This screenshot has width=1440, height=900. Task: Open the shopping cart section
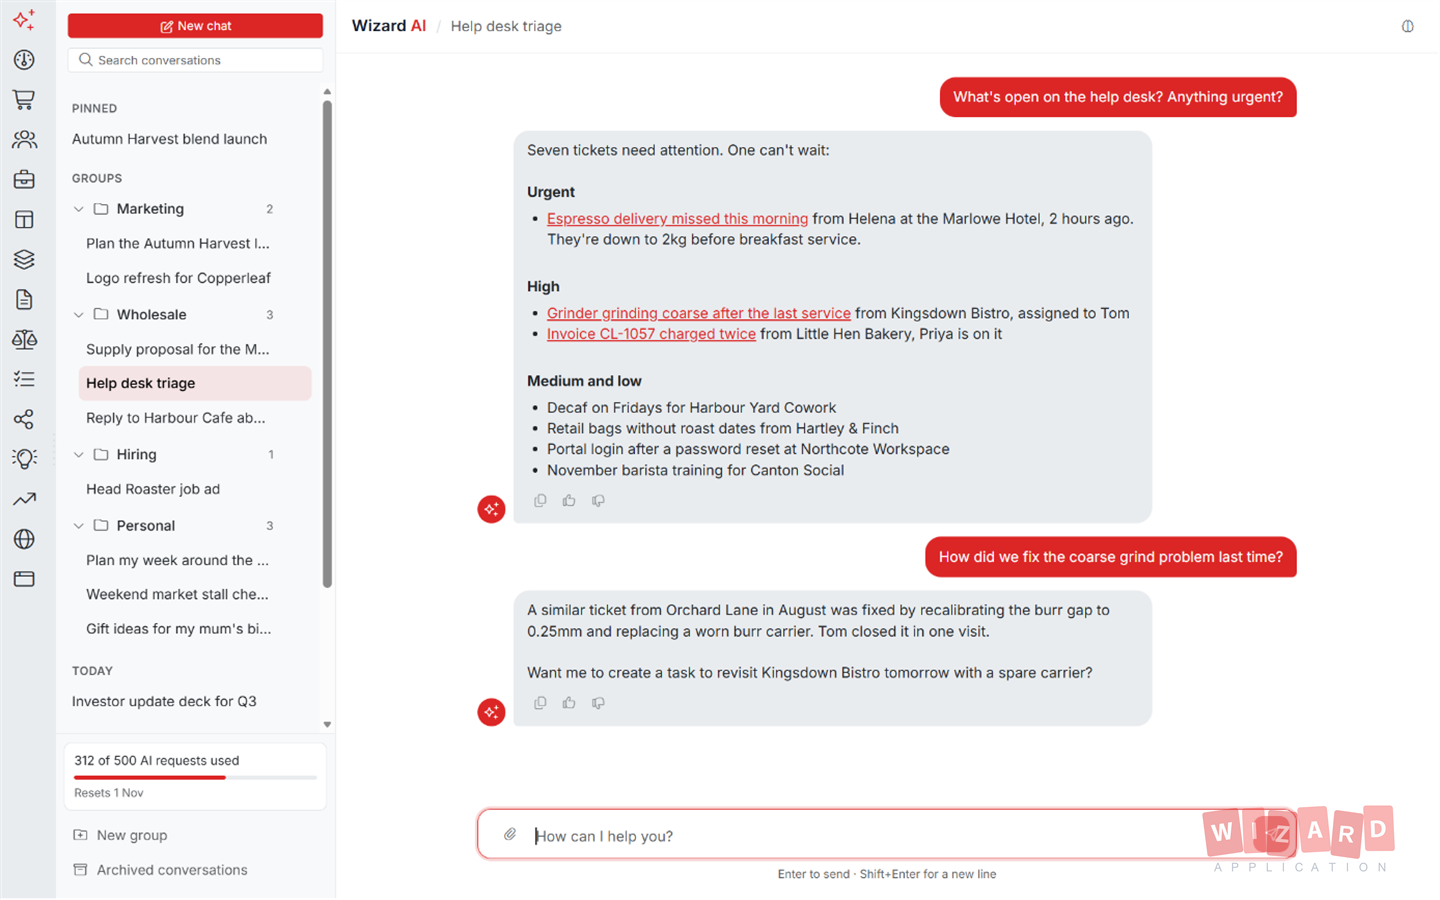pyautogui.click(x=24, y=100)
